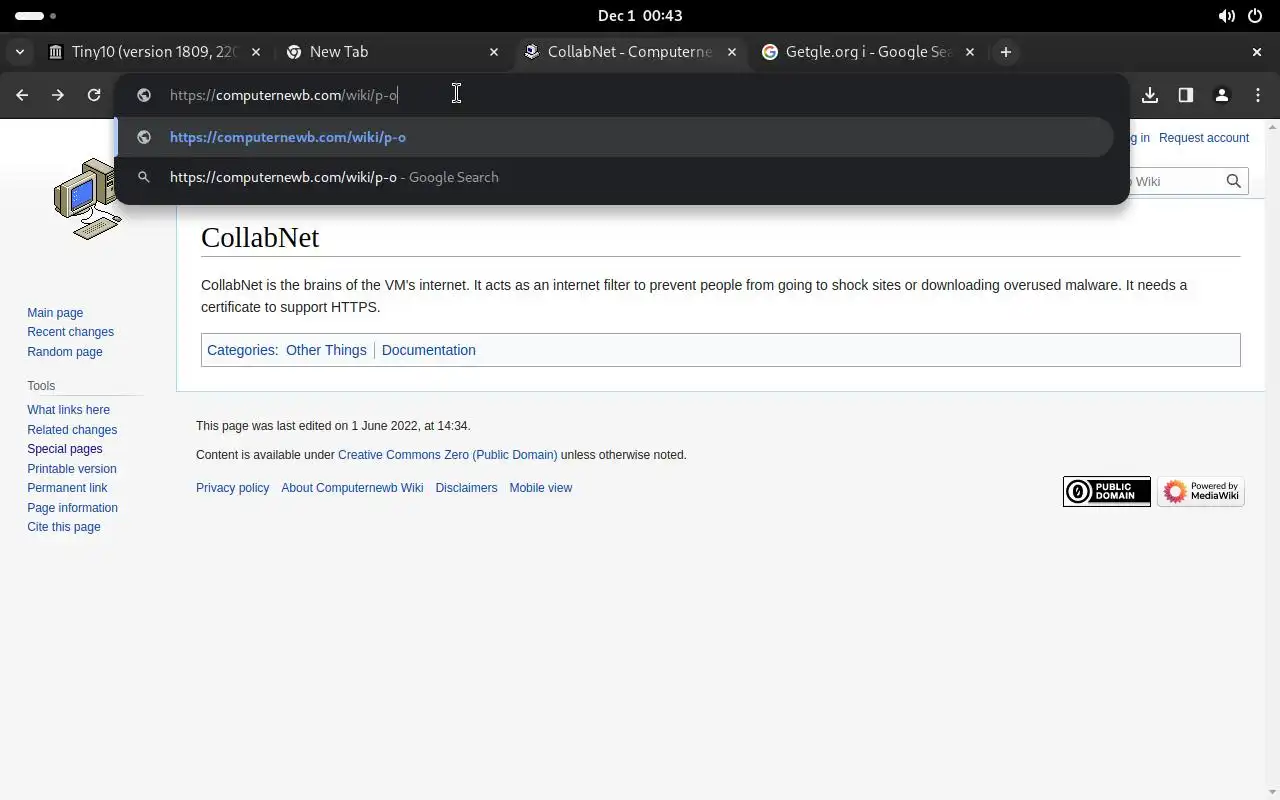Click the browser back arrow

pyautogui.click(x=22, y=95)
